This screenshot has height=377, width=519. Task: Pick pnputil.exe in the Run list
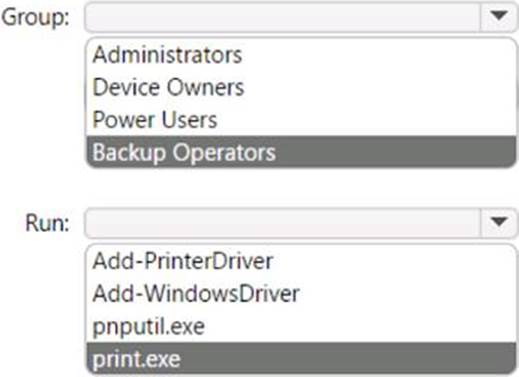tap(149, 327)
